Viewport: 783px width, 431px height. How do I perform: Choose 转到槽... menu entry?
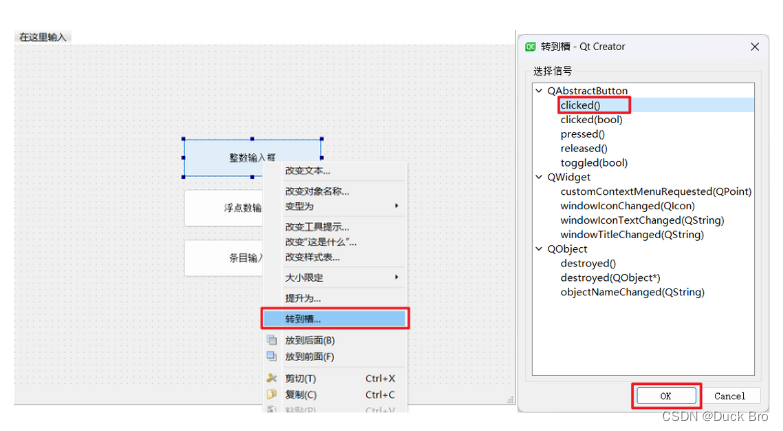click(336, 319)
